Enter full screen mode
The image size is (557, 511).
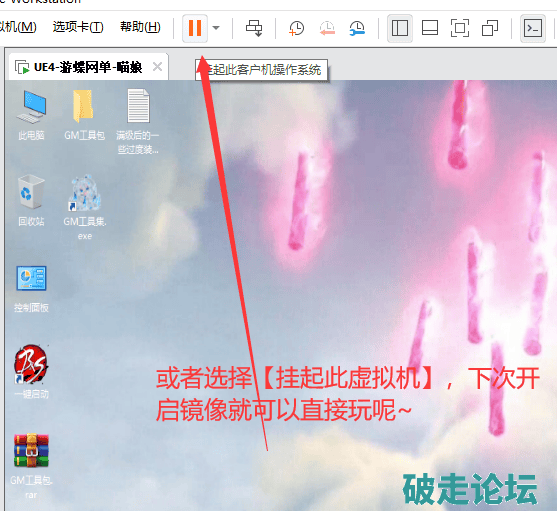coord(460,28)
